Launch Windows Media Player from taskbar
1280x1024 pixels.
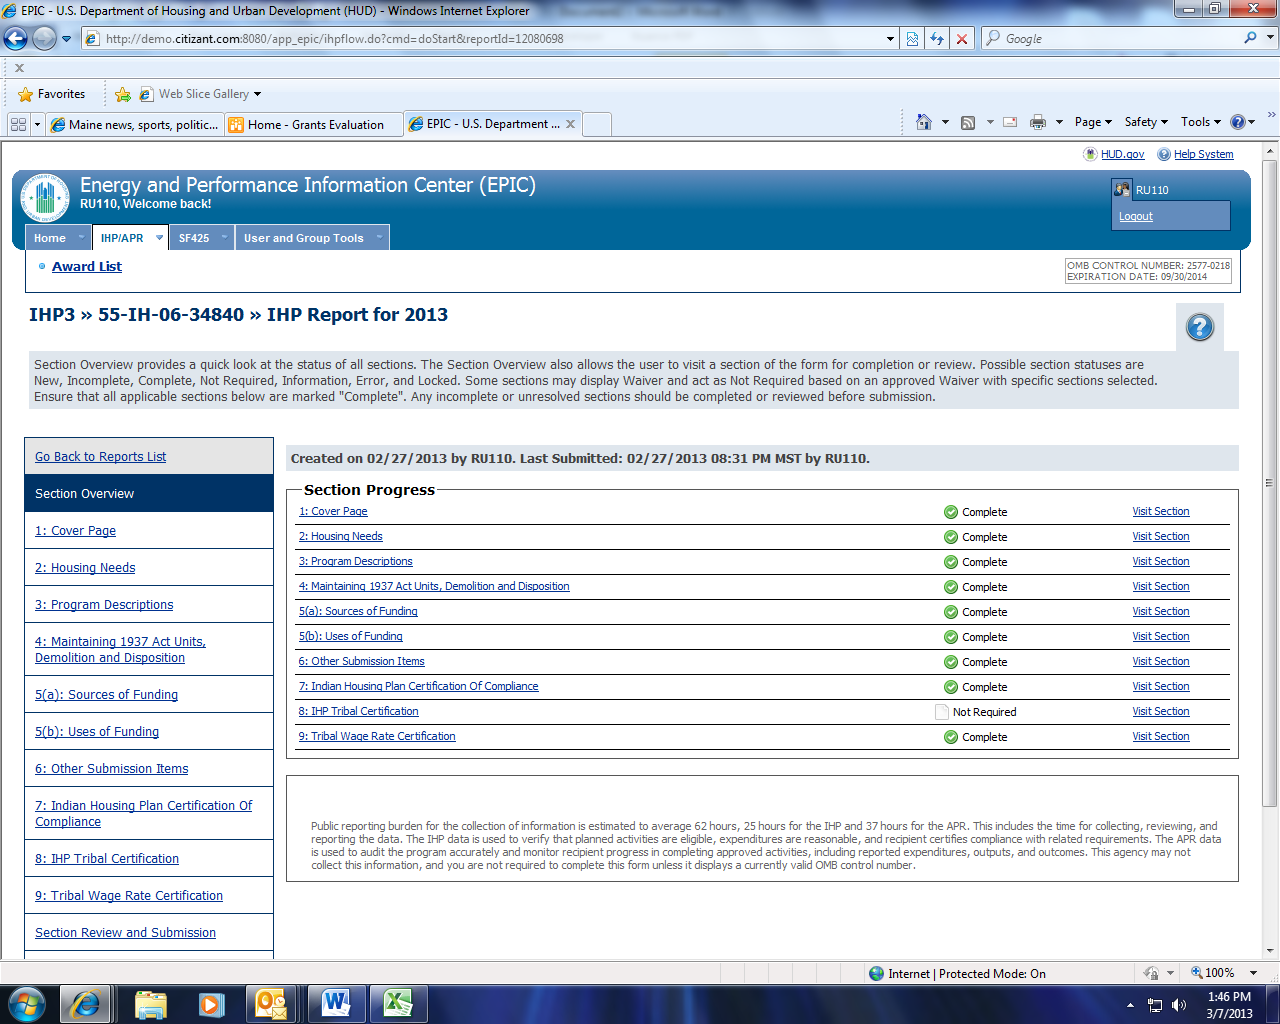[x=211, y=1004]
